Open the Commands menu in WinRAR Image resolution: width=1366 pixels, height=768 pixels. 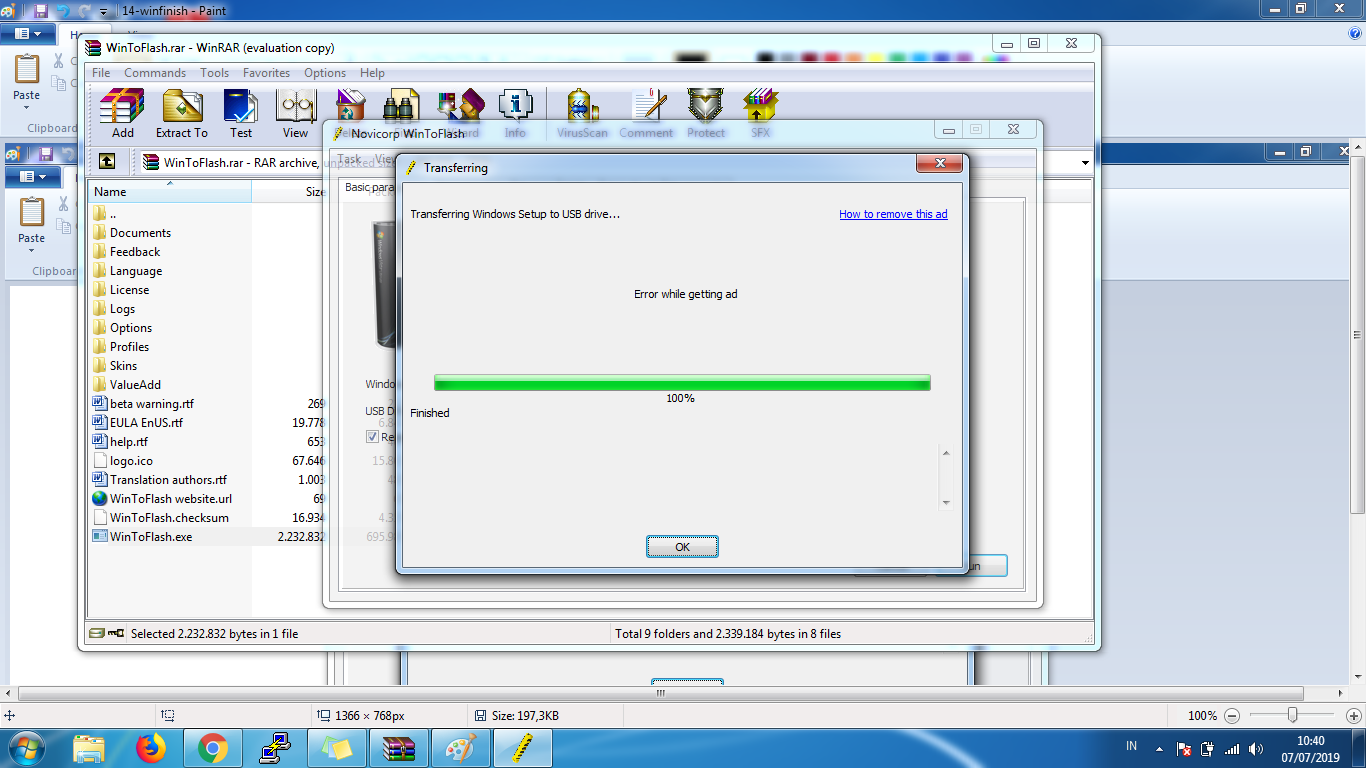155,73
